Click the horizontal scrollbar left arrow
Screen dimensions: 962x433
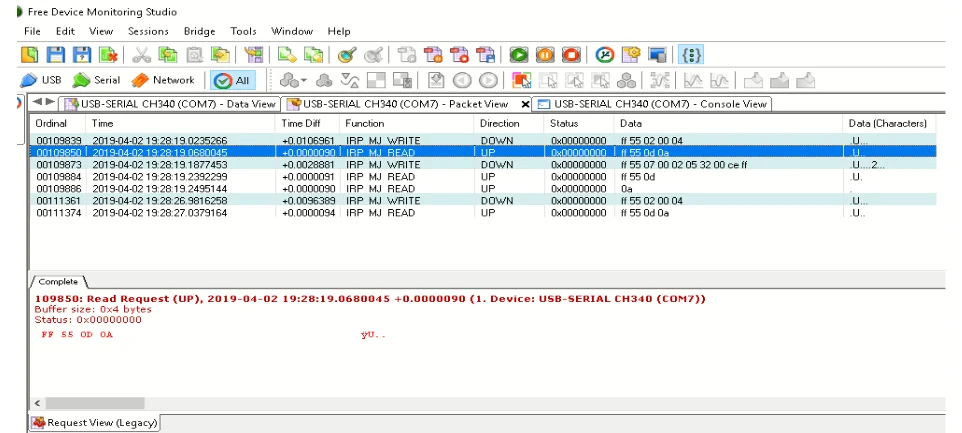point(37,403)
